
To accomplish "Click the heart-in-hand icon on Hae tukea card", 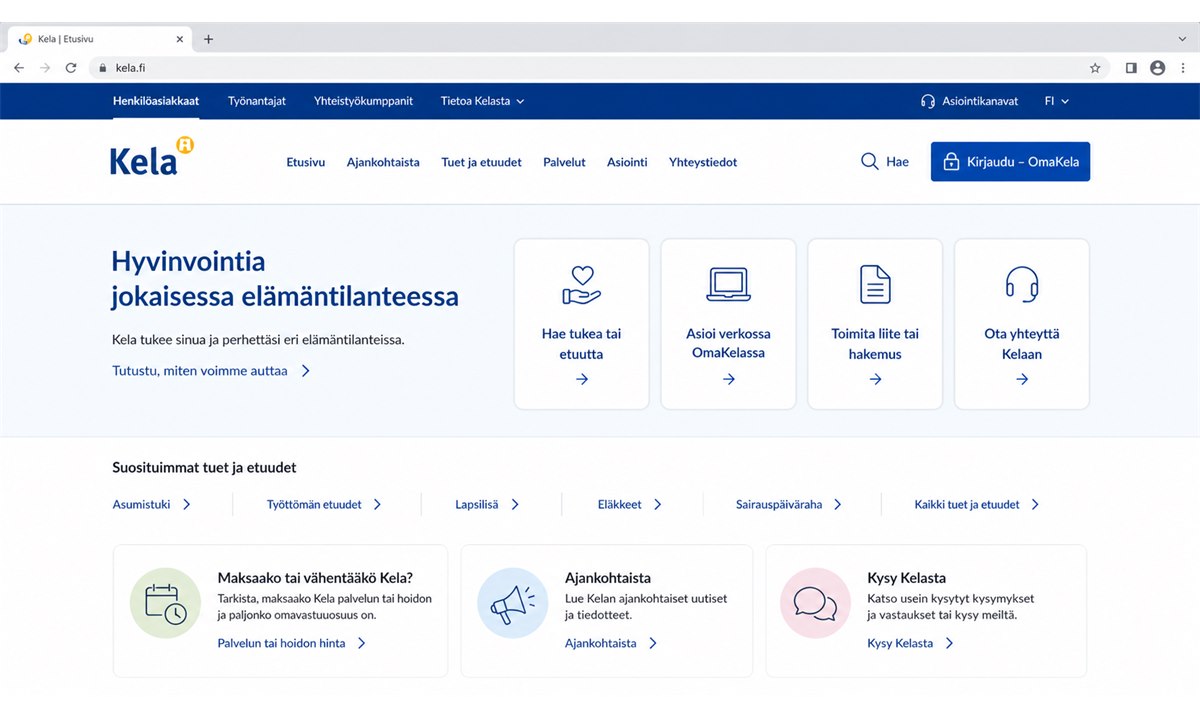I will pyautogui.click(x=582, y=284).
